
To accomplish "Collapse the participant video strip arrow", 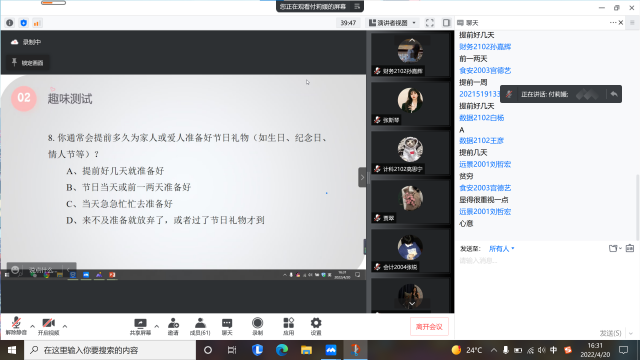I will tap(362, 178).
